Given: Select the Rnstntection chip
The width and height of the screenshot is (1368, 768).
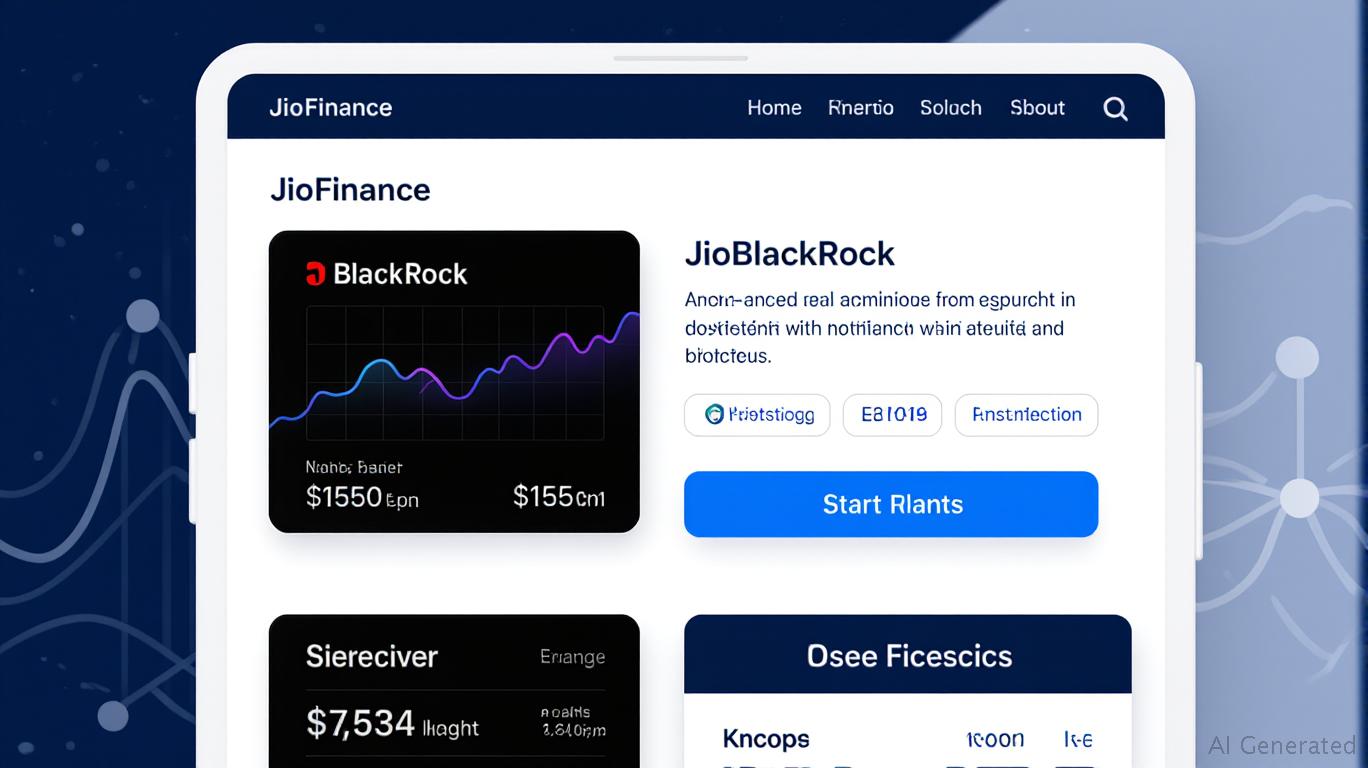Looking at the screenshot, I should pos(1026,414).
